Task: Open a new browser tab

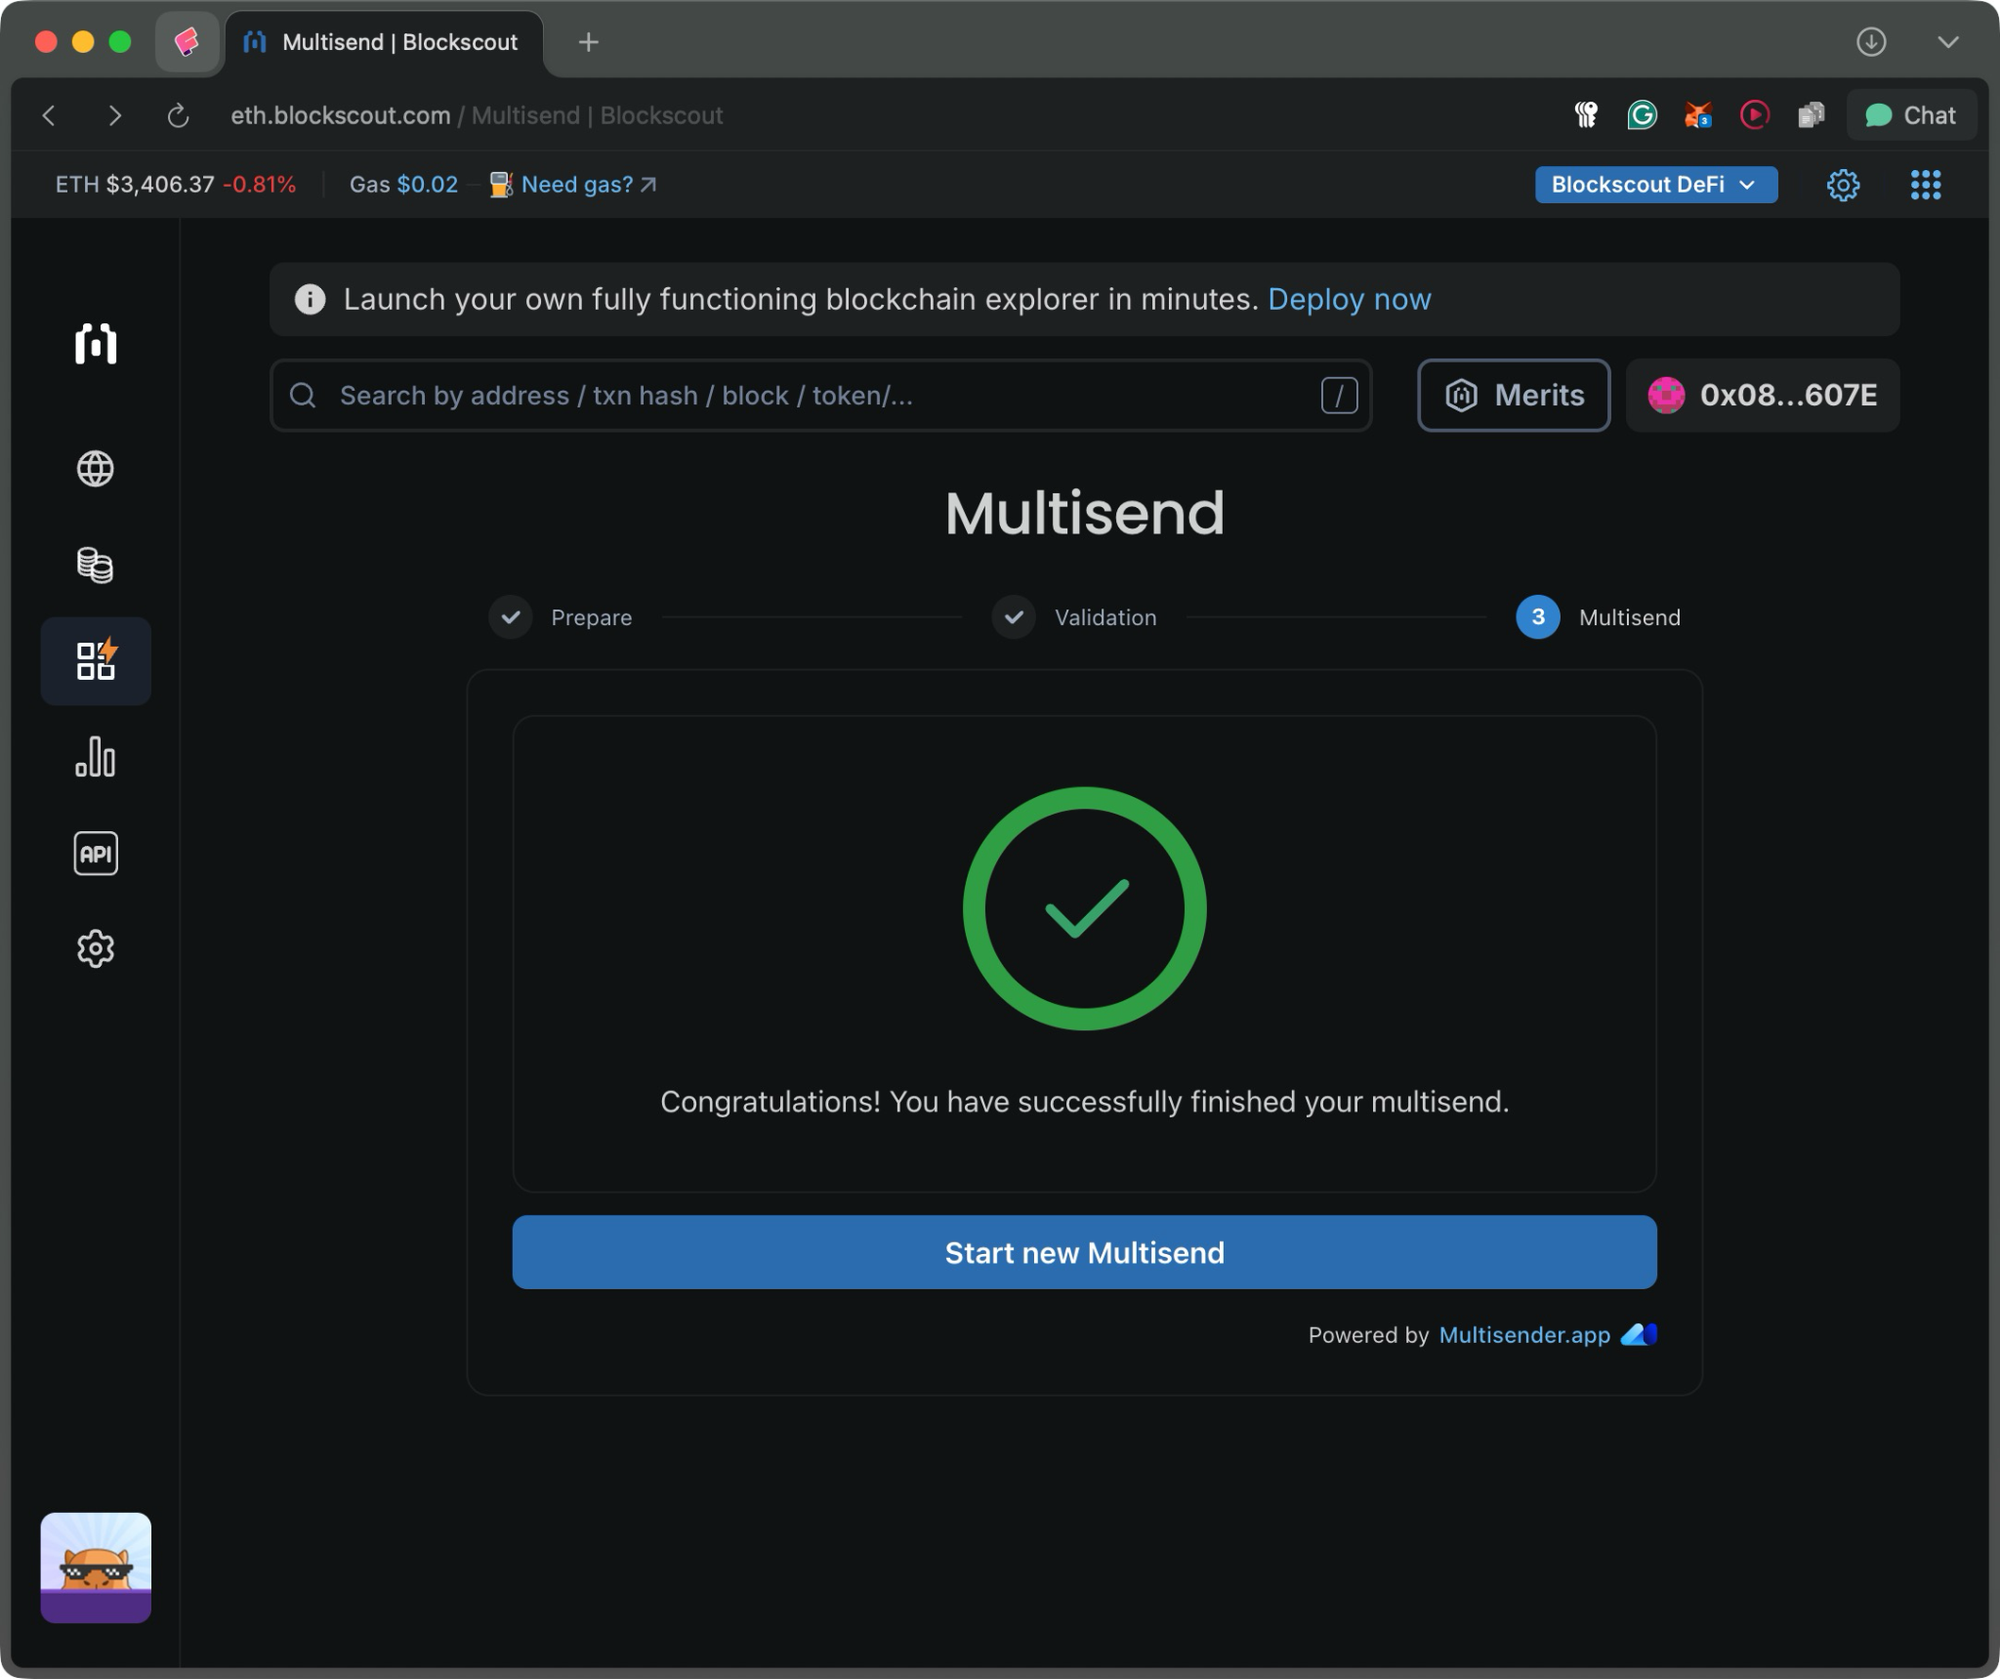Action: click(x=588, y=42)
